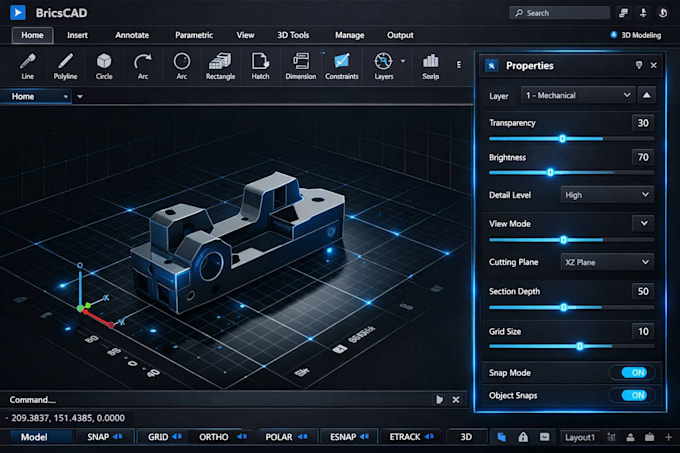The width and height of the screenshot is (680, 453).
Task: Toggle the 3D status bar button
Action: (466, 437)
